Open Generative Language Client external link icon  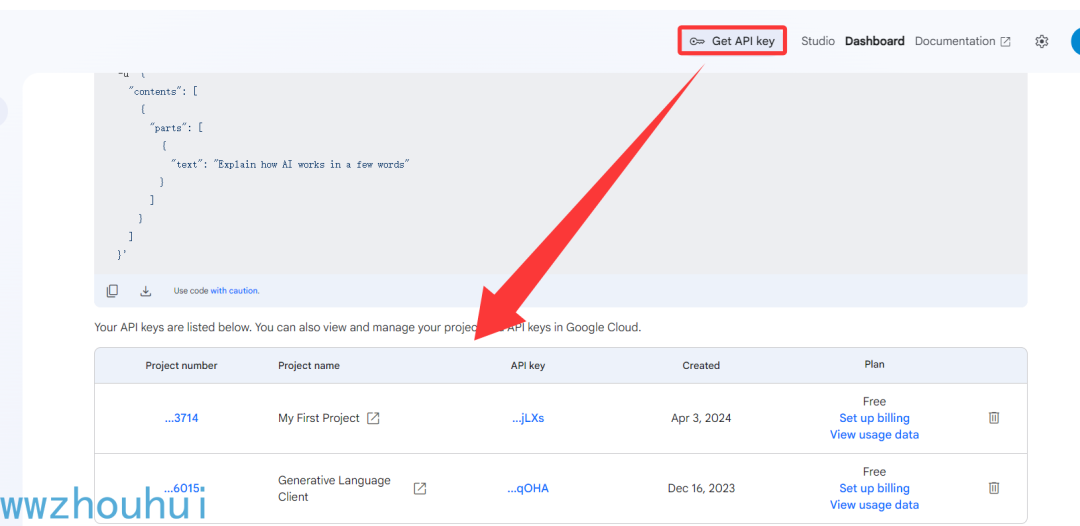coord(420,488)
